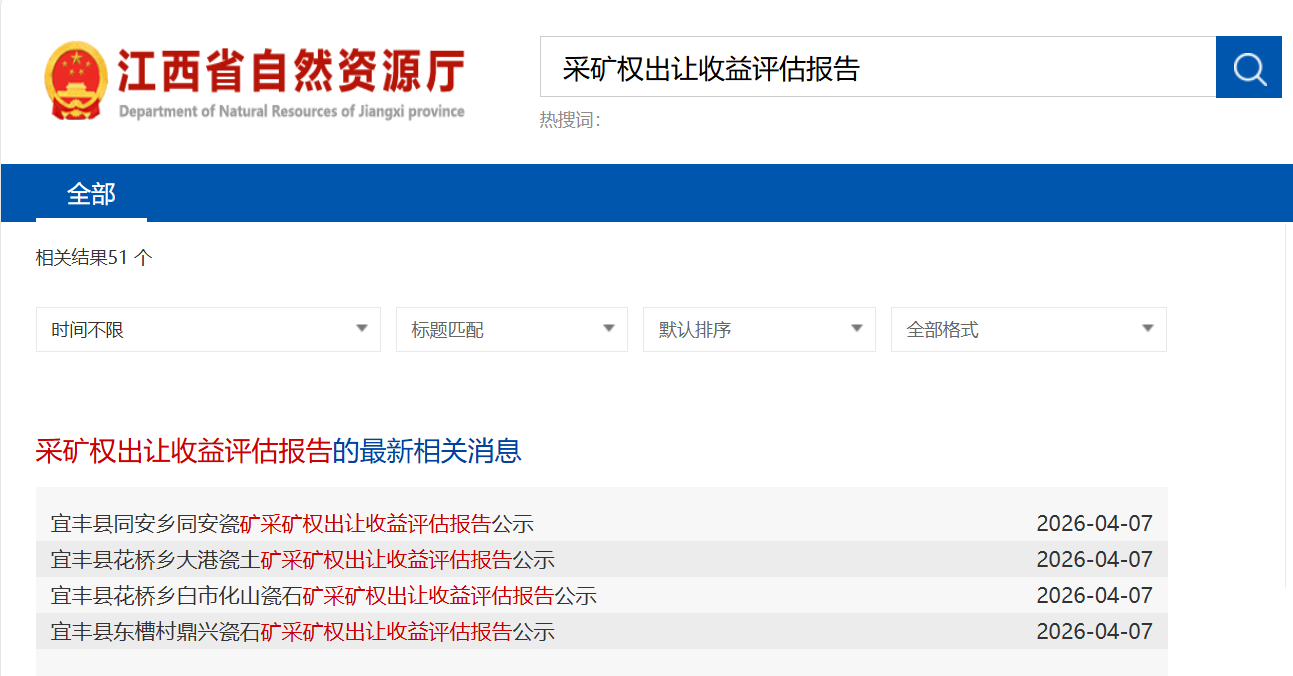The width and height of the screenshot is (1293, 676).
Task: Click the national emblem logo icon
Action: pos(75,74)
